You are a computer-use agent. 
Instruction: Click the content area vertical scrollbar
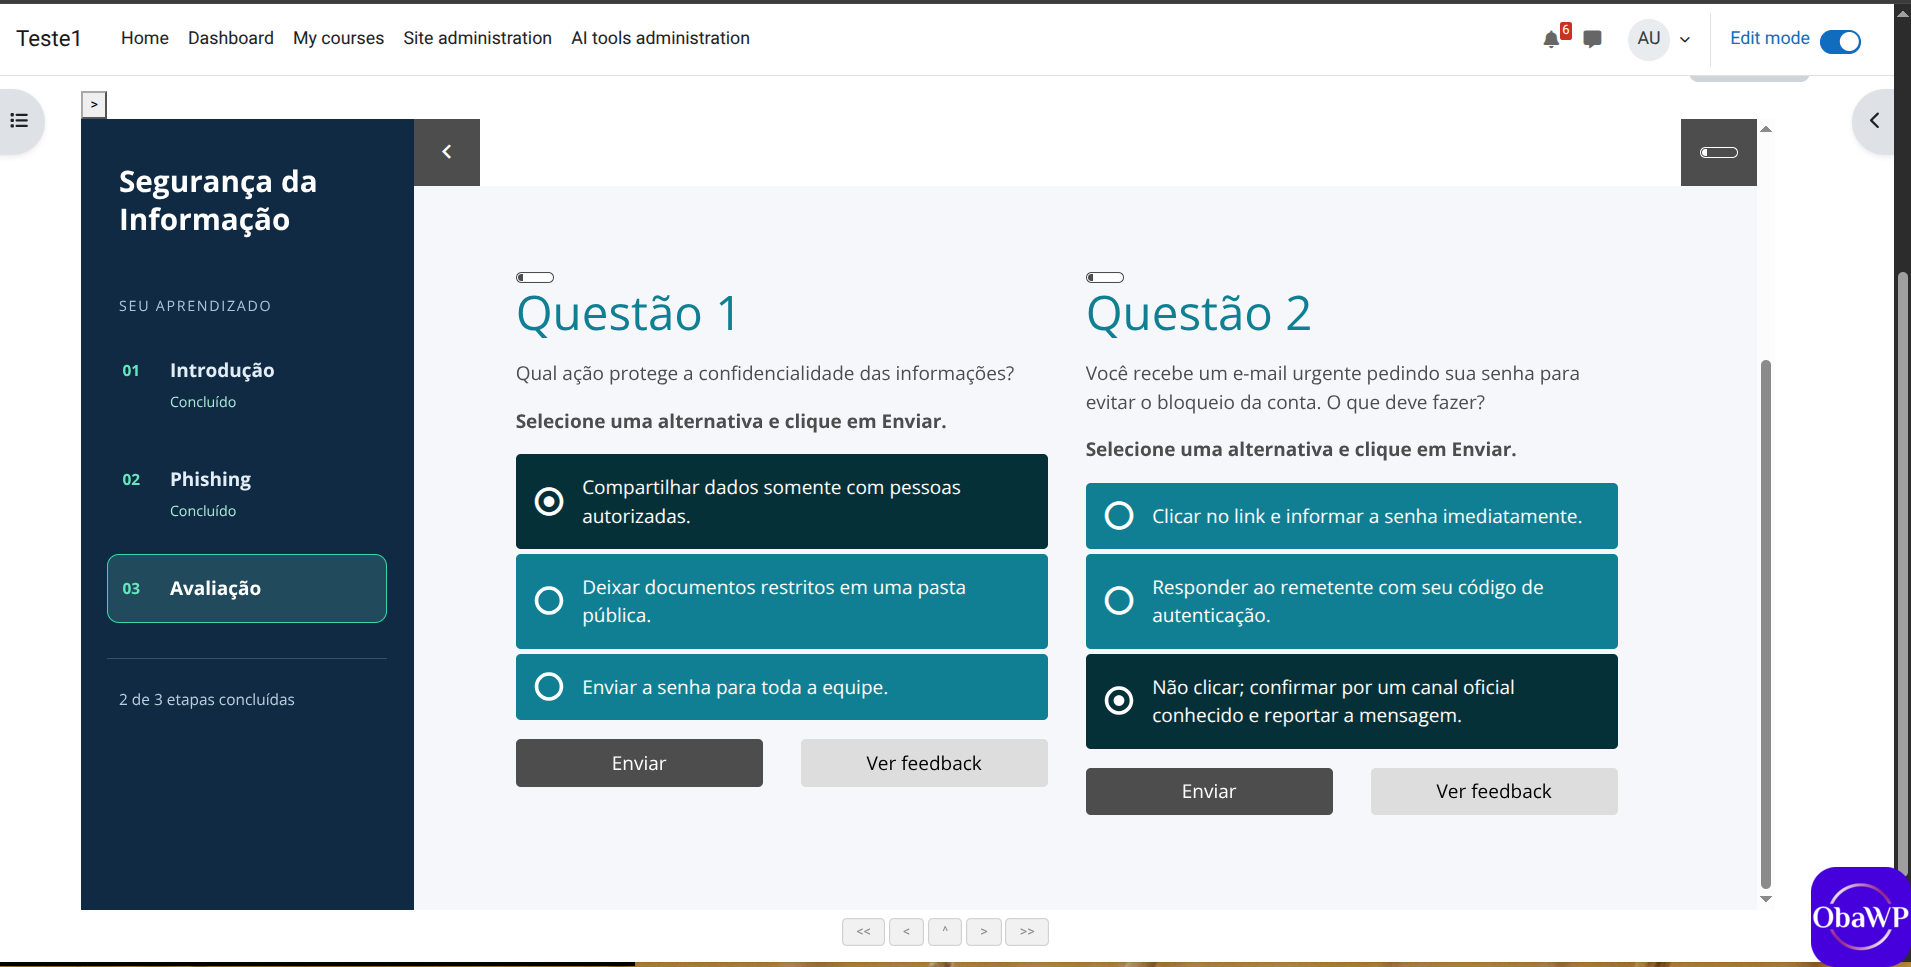[x=1766, y=624]
